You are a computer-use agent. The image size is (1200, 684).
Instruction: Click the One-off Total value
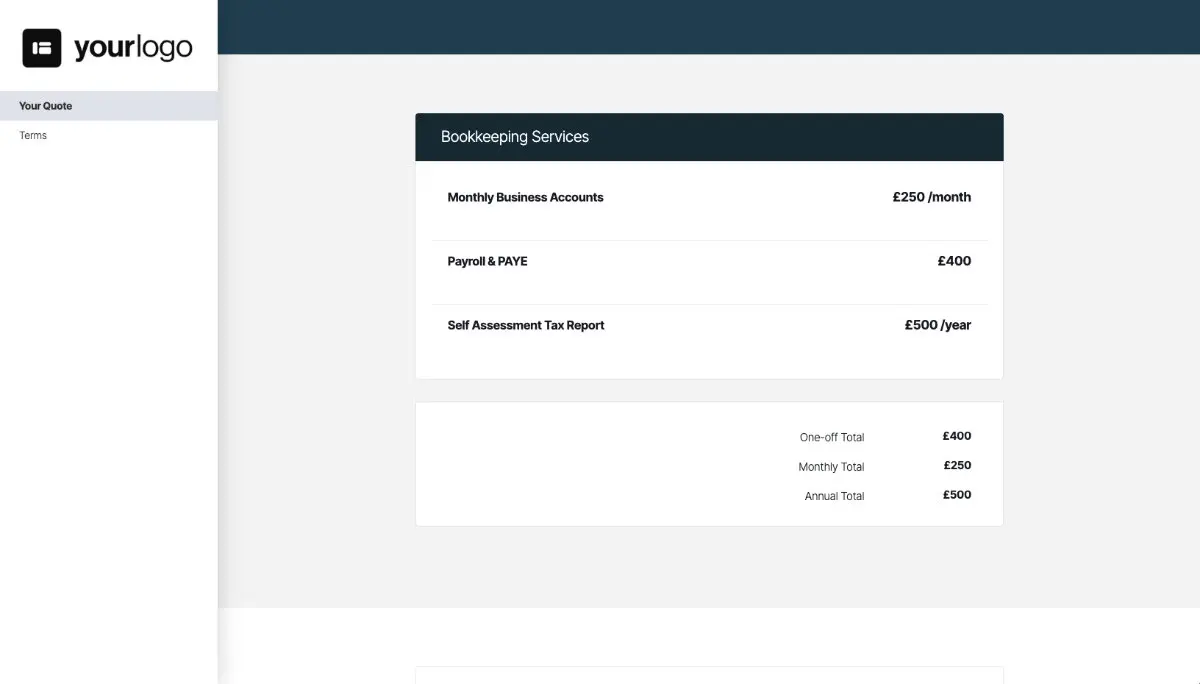[956, 436]
